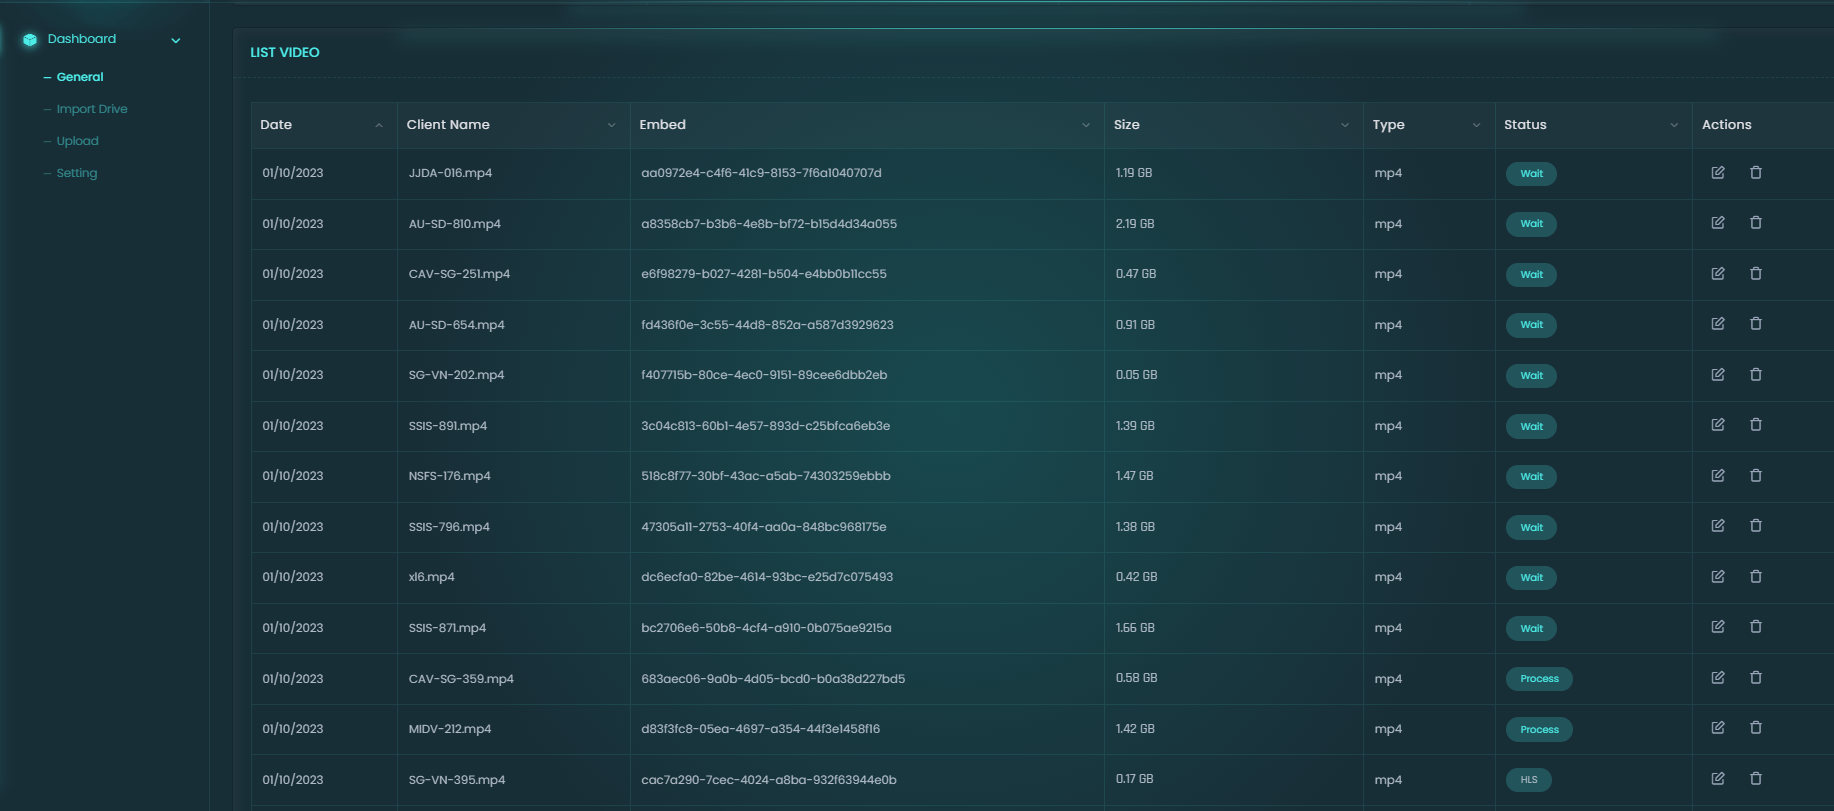Image resolution: width=1834 pixels, height=811 pixels.
Task: Click the 2.19 GB size cell
Action: coord(1135,224)
